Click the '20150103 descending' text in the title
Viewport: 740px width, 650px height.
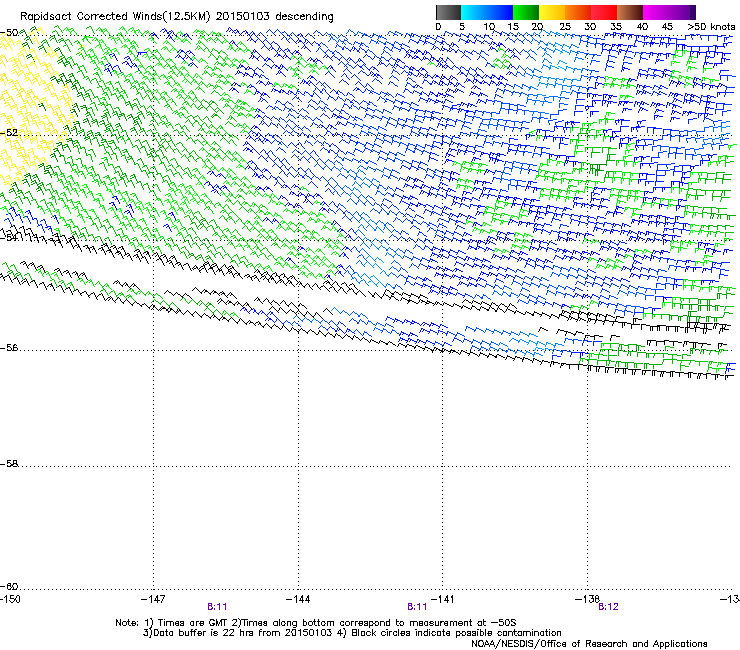[275, 17]
